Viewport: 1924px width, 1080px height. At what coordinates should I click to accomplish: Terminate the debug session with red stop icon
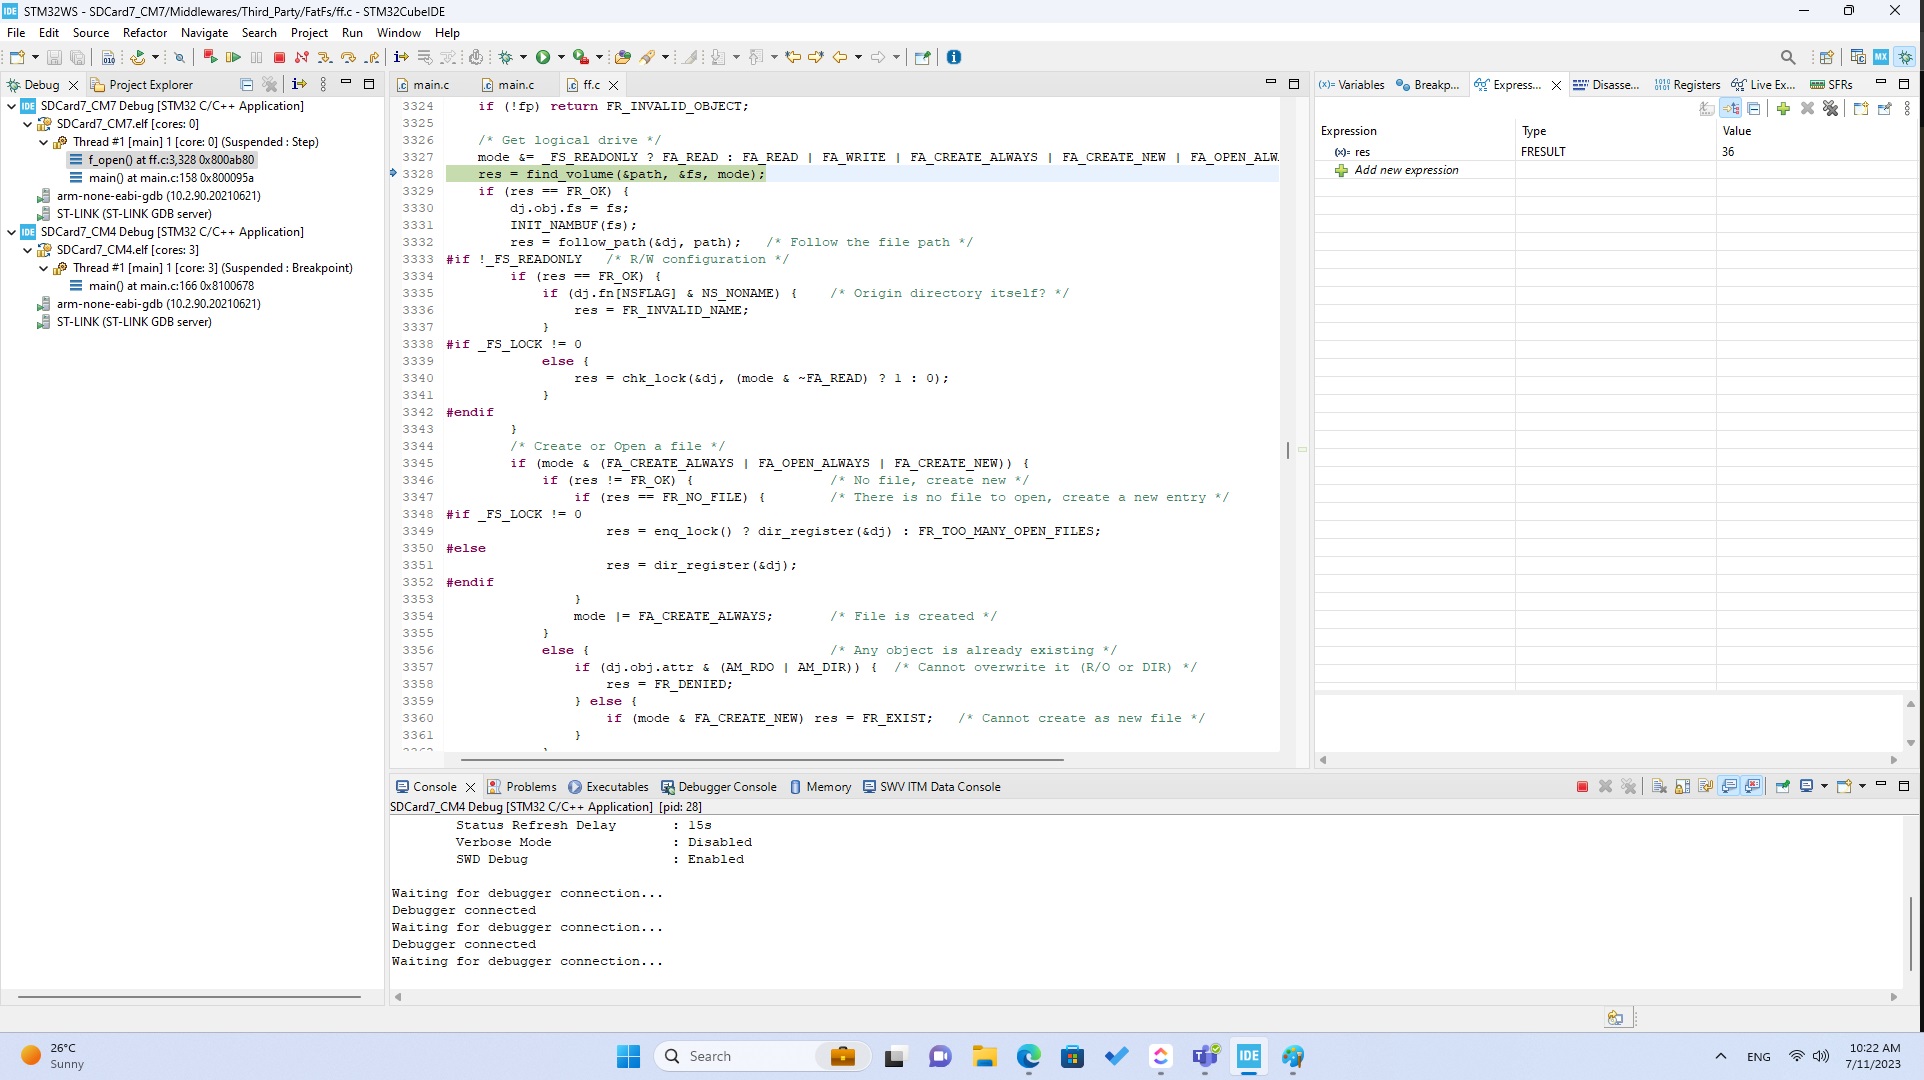tap(280, 57)
